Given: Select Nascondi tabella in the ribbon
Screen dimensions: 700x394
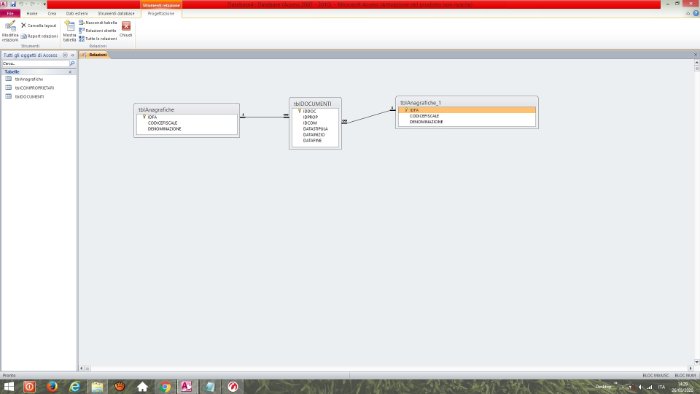Looking at the screenshot, I should (98, 22).
